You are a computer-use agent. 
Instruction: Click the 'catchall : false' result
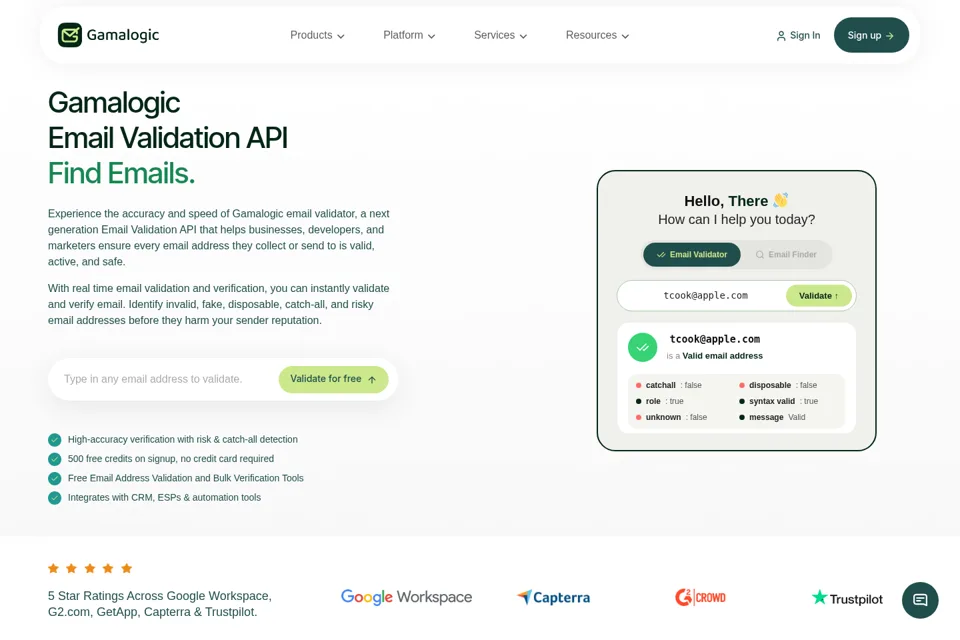(x=669, y=385)
